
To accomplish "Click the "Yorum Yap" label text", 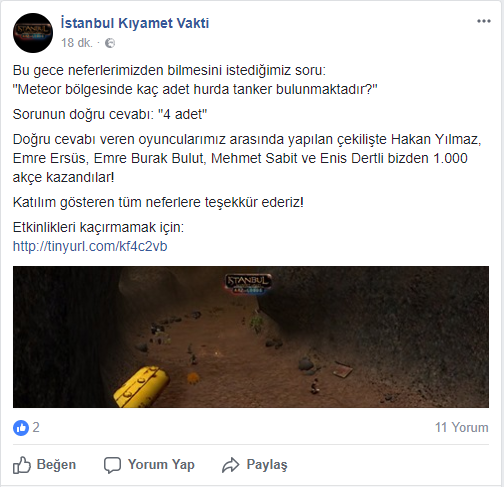I will point(161,464).
